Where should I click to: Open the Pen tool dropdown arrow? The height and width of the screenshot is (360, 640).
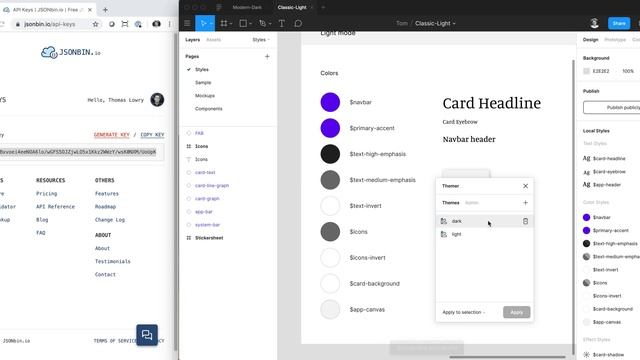270,24
